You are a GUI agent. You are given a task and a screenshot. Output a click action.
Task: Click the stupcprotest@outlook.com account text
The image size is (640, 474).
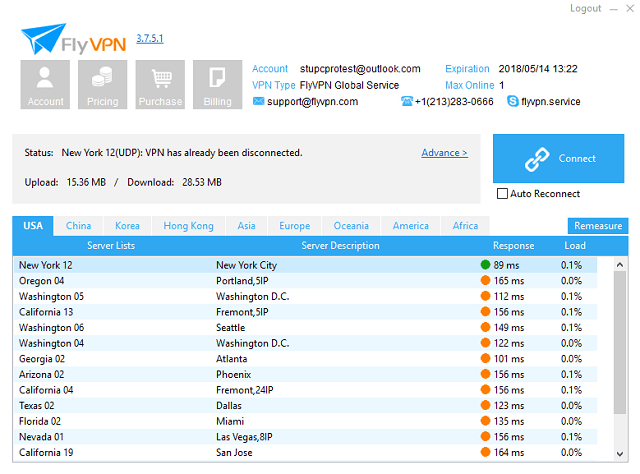click(x=360, y=69)
